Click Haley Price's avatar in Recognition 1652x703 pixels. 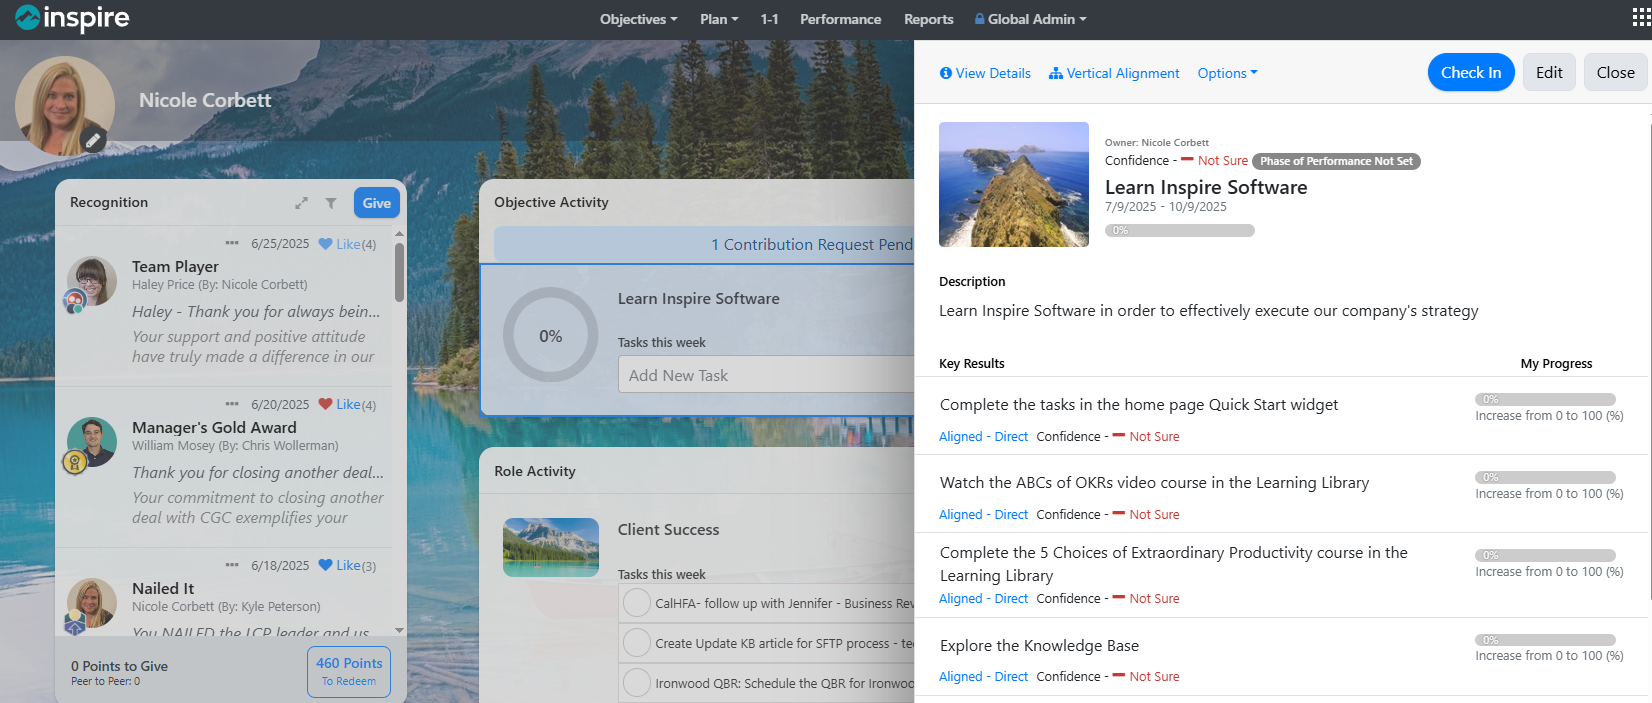coord(91,282)
